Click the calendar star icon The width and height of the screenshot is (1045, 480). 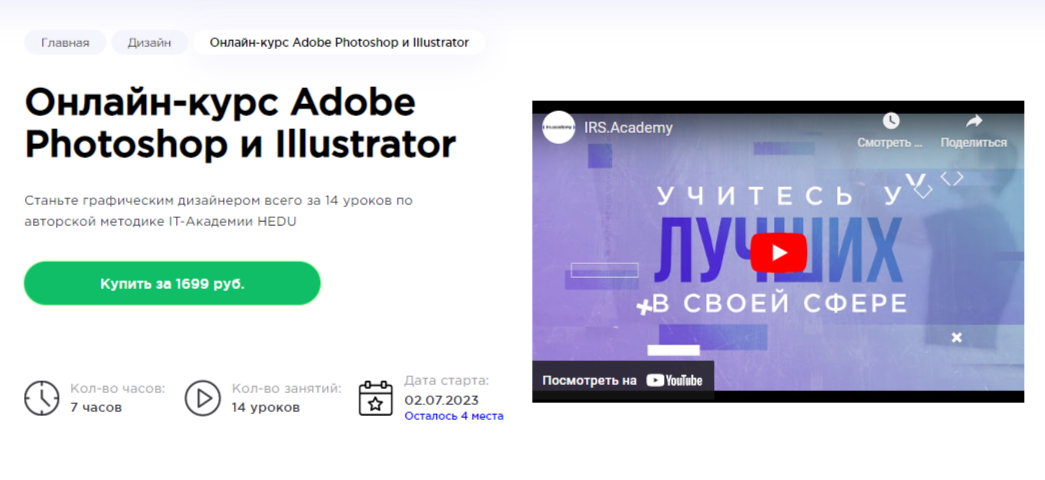(376, 399)
